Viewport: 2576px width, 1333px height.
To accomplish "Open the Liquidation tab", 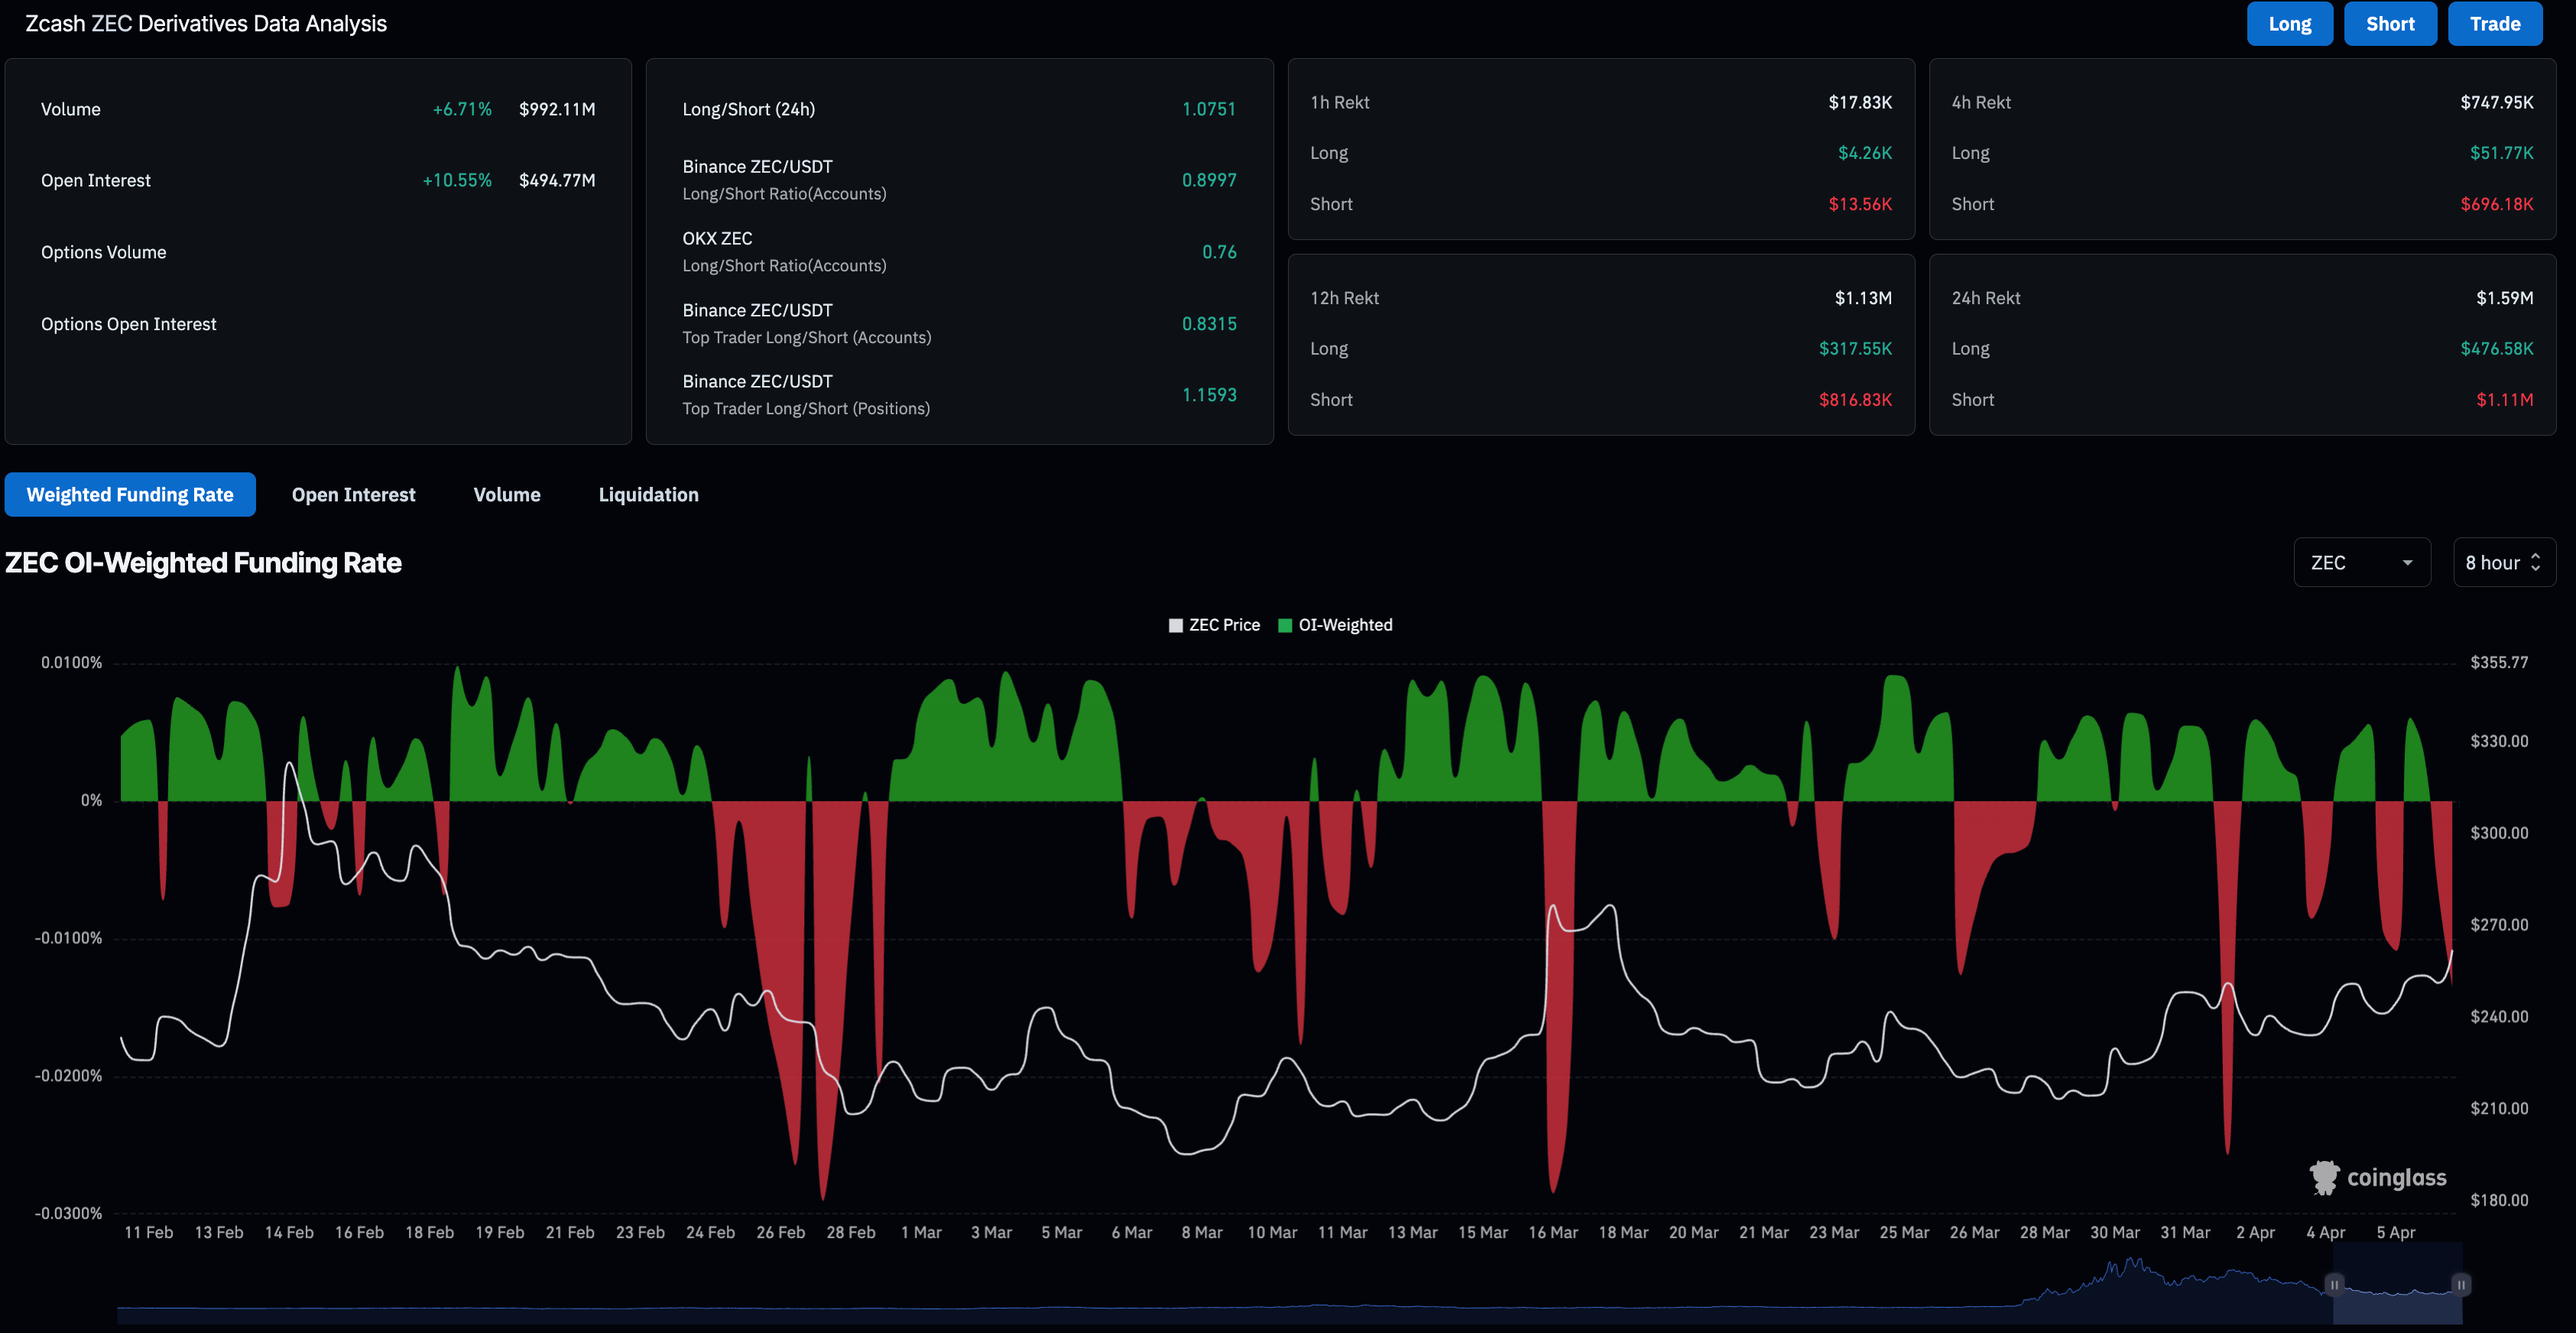I will point(648,495).
